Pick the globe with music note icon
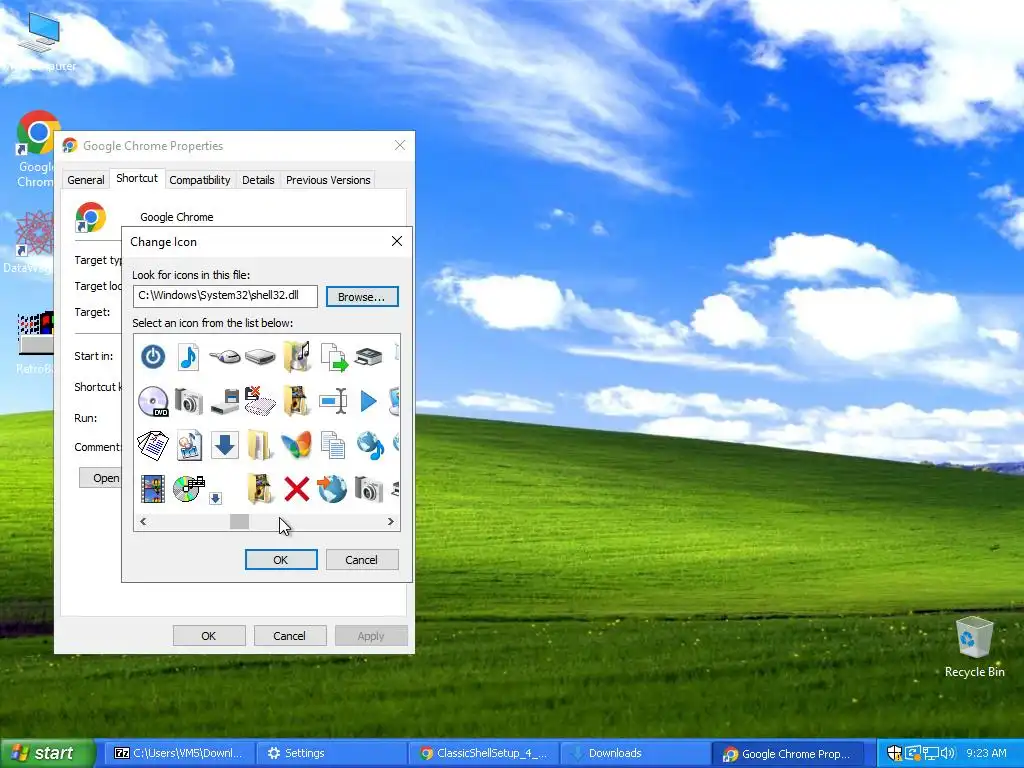Image resolution: width=1024 pixels, height=768 pixels. point(370,445)
